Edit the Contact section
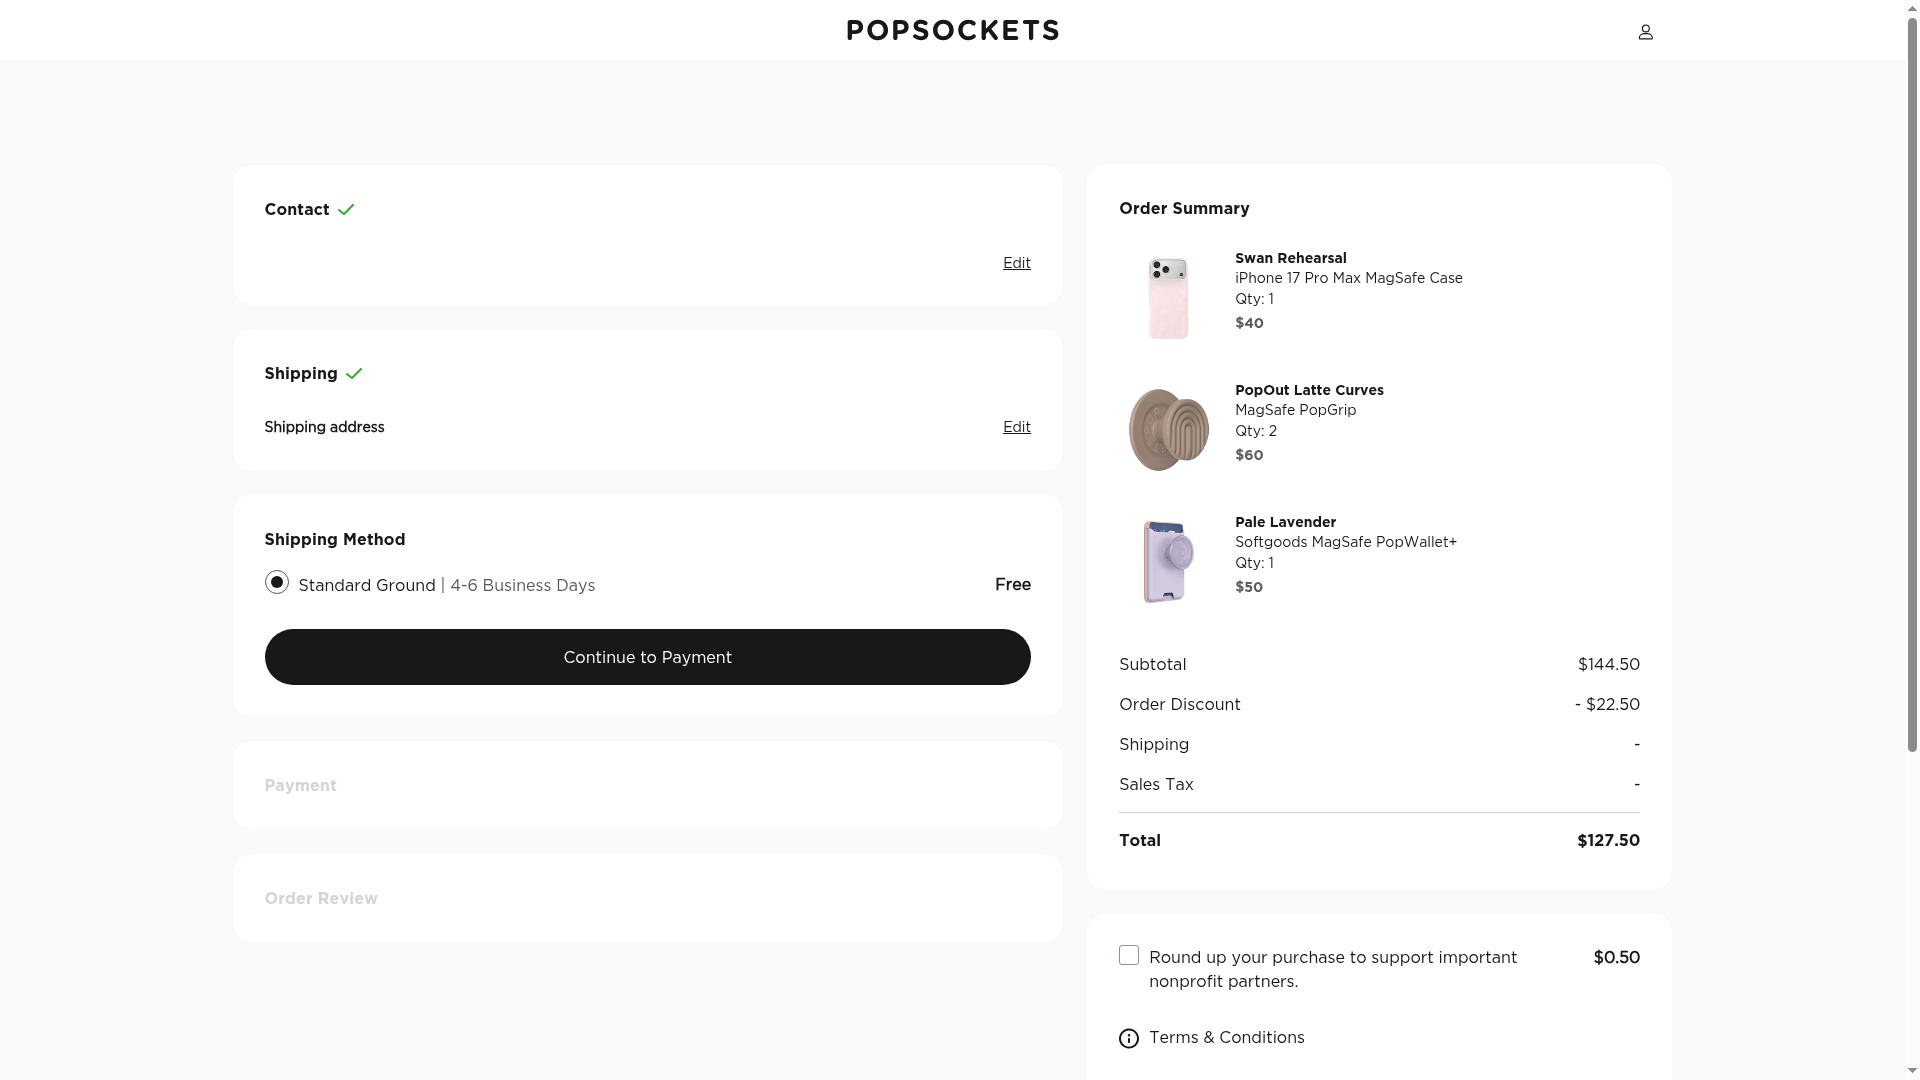1920x1080 pixels. [x=1016, y=263]
